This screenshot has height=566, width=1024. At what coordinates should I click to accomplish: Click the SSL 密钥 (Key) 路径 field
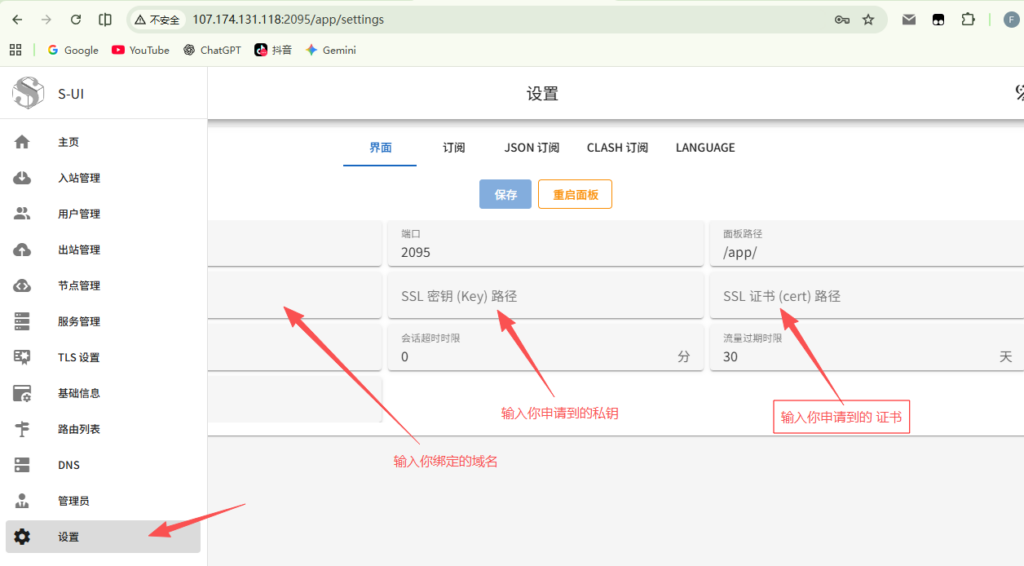[545, 297]
